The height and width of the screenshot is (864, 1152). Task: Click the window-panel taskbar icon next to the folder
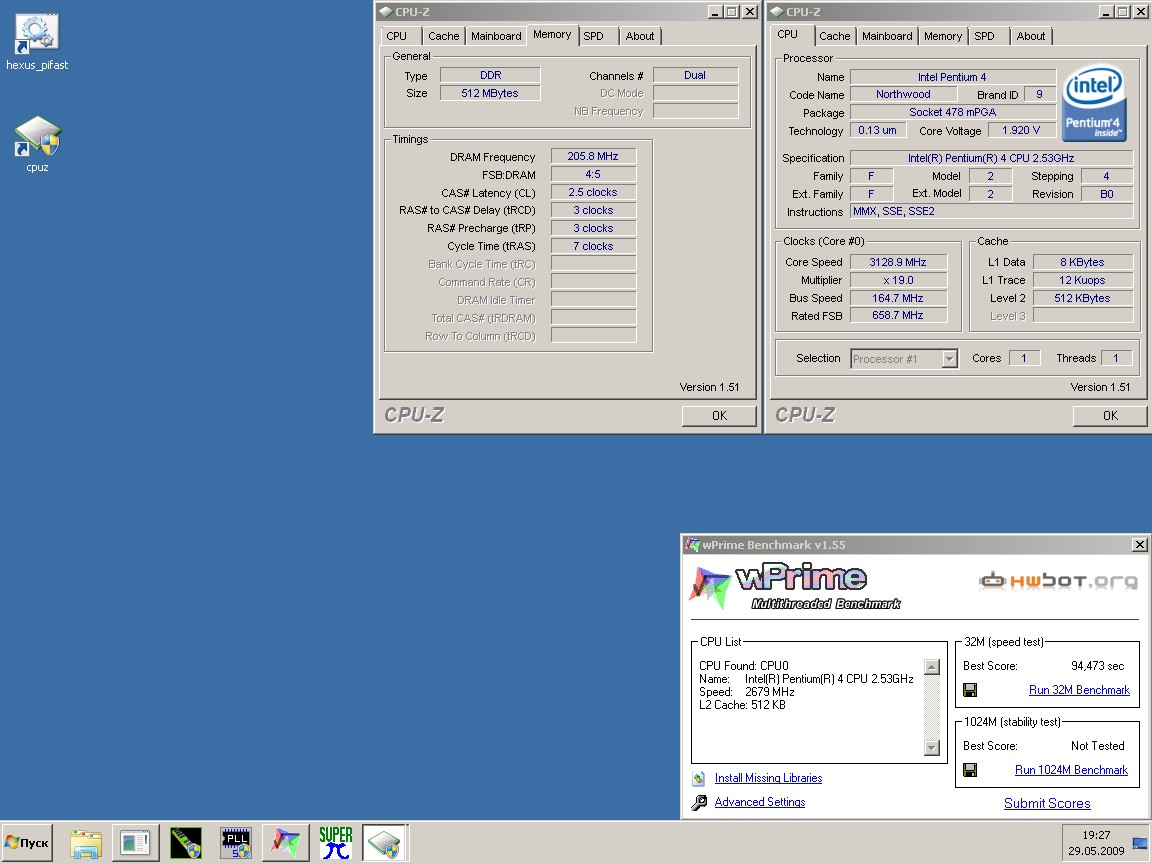click(135, 843)
